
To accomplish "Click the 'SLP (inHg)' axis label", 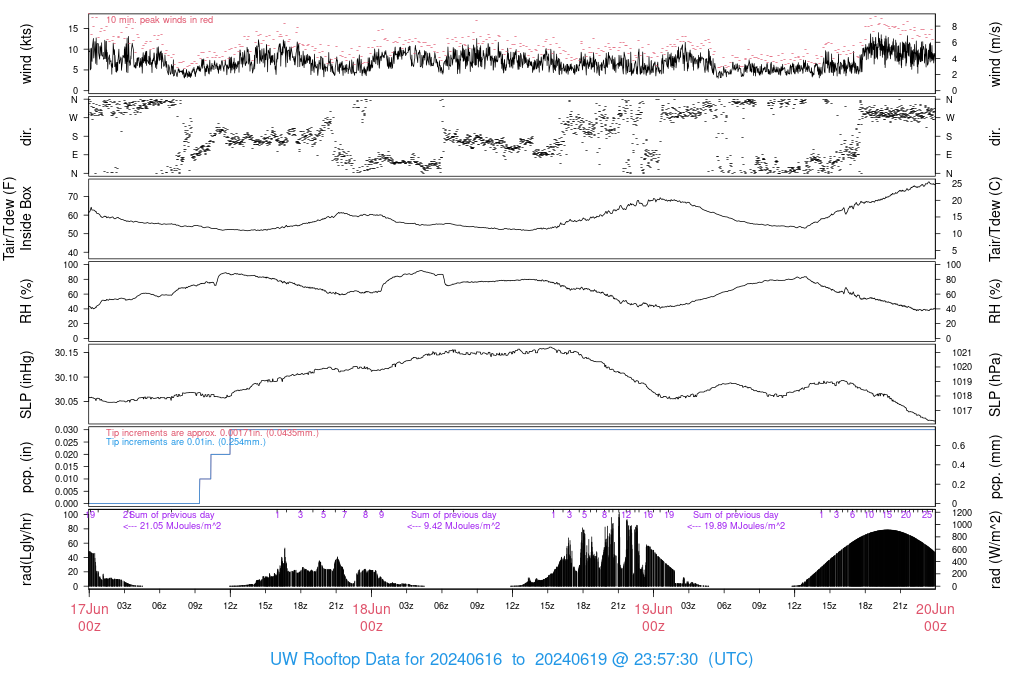I will (x=26, y=385).
